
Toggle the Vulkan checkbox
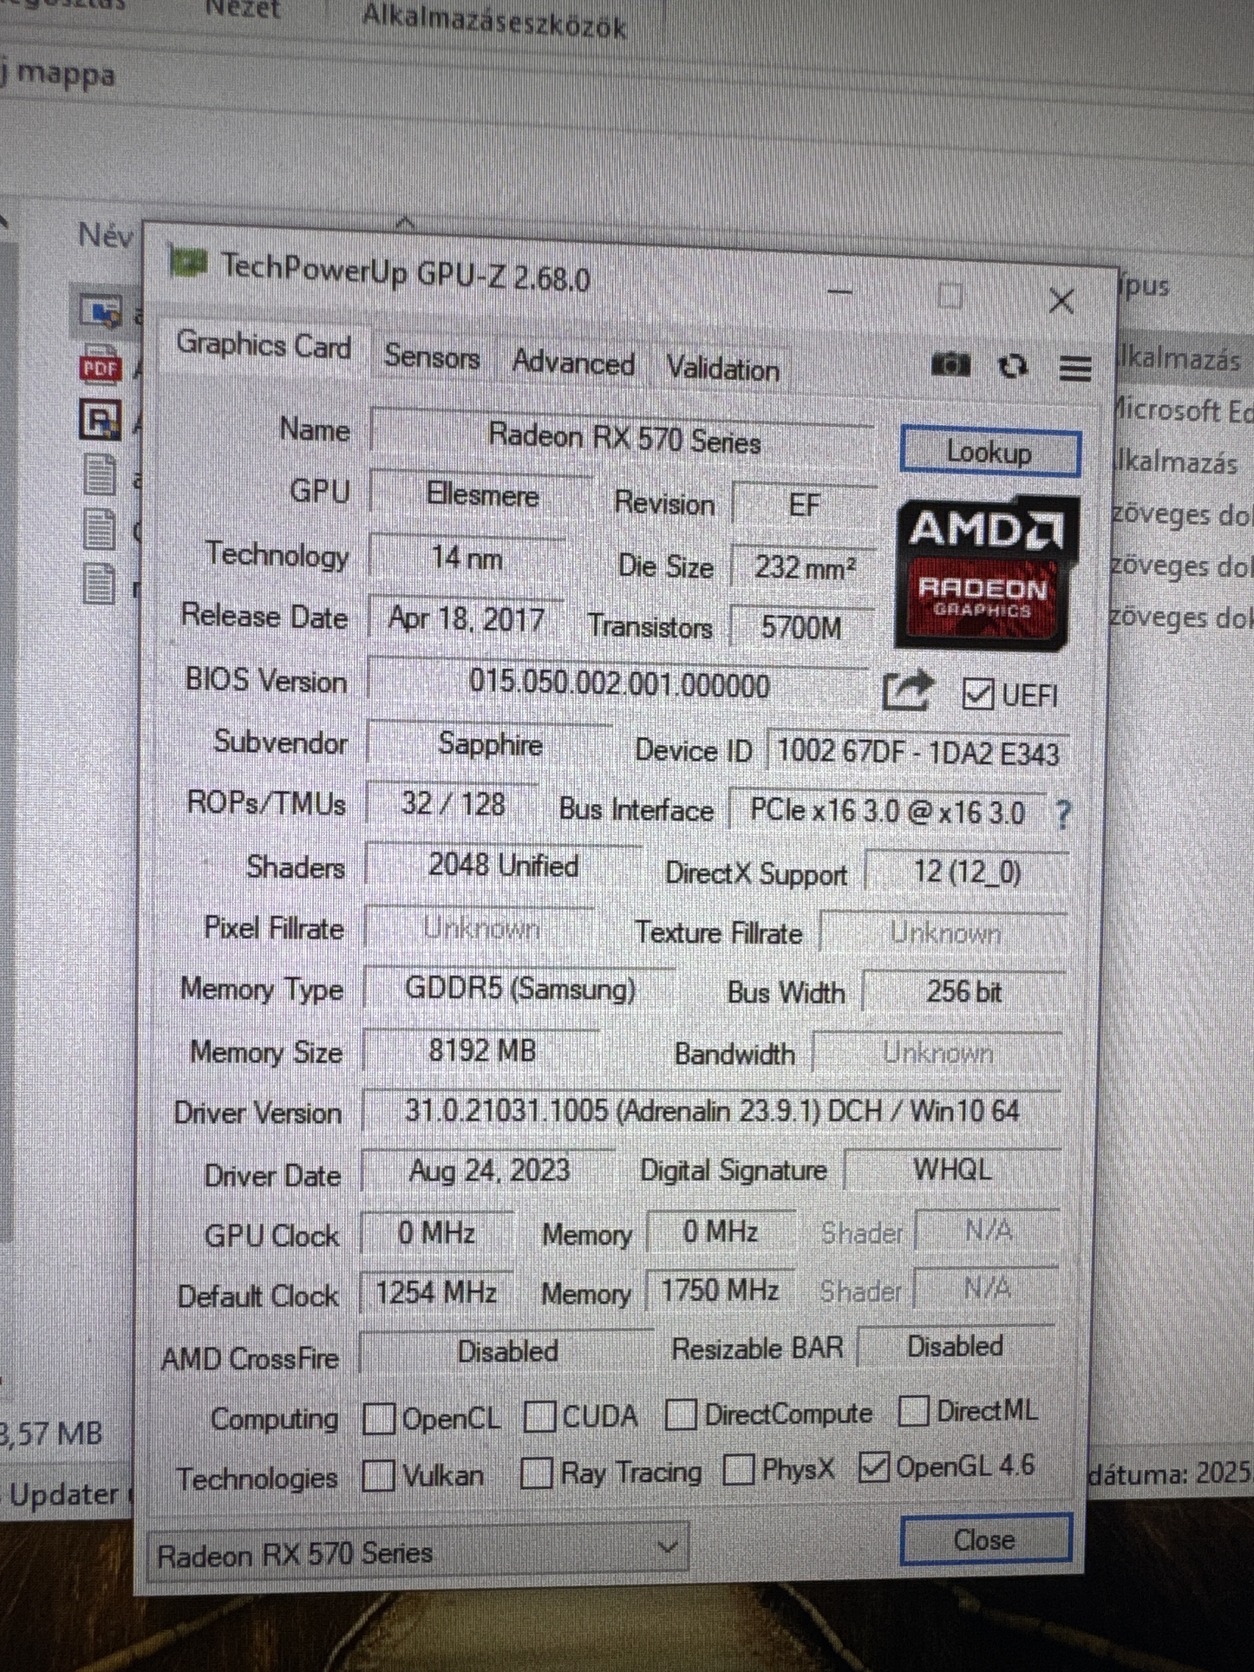(x=378, y=1475)
